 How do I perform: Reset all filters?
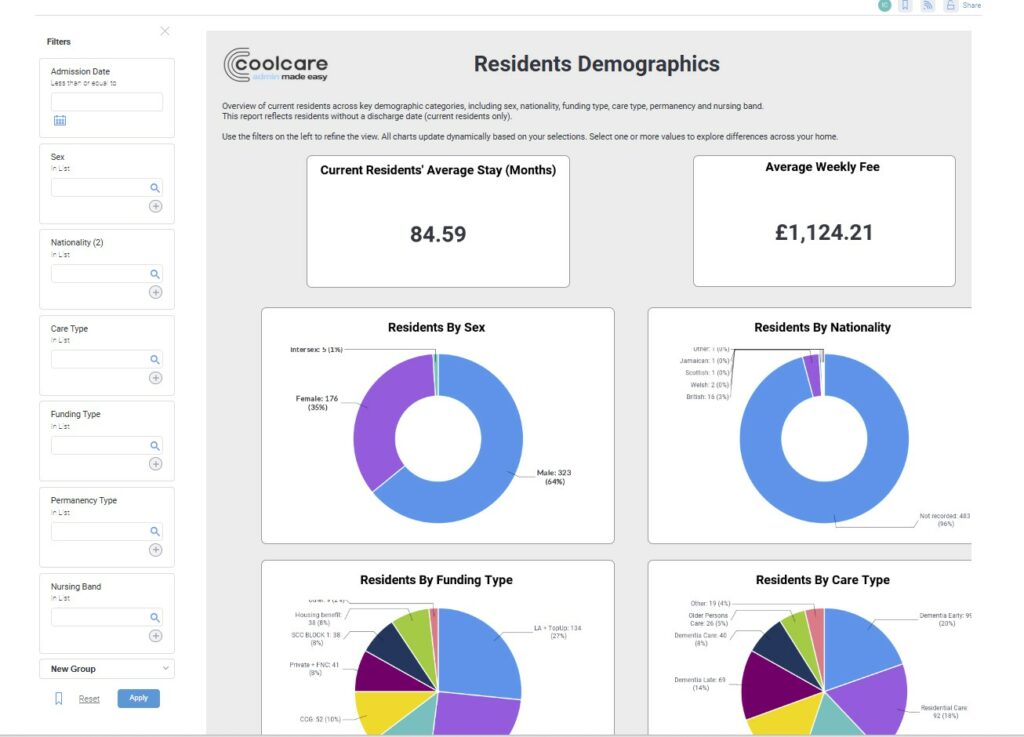click(89, 698)
